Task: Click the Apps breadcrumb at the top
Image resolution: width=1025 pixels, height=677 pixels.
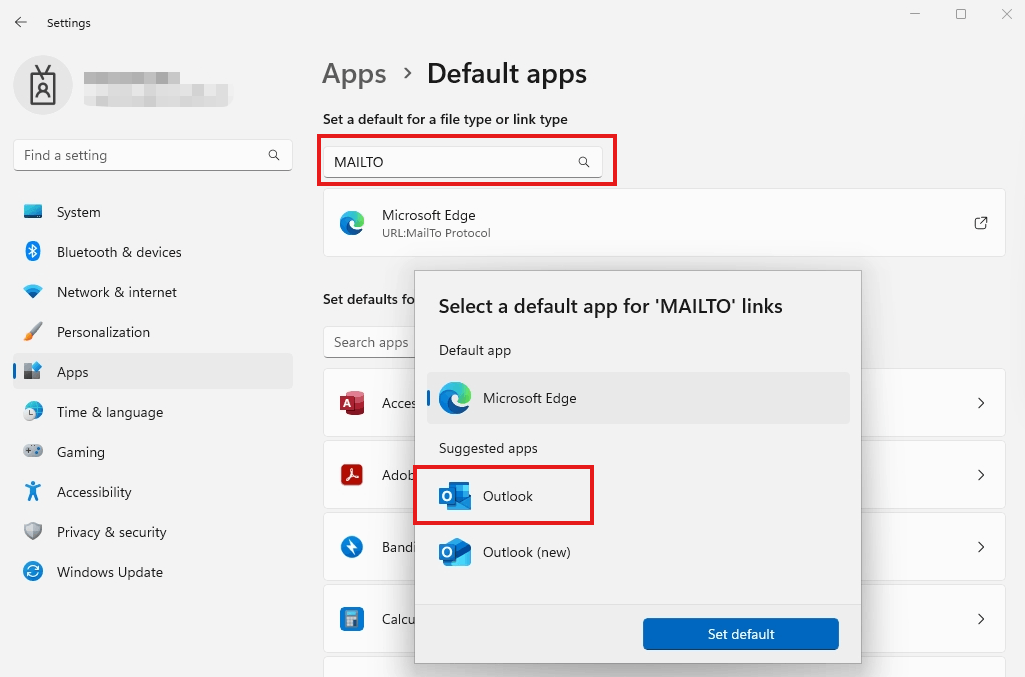Action: tap(354, 73)
